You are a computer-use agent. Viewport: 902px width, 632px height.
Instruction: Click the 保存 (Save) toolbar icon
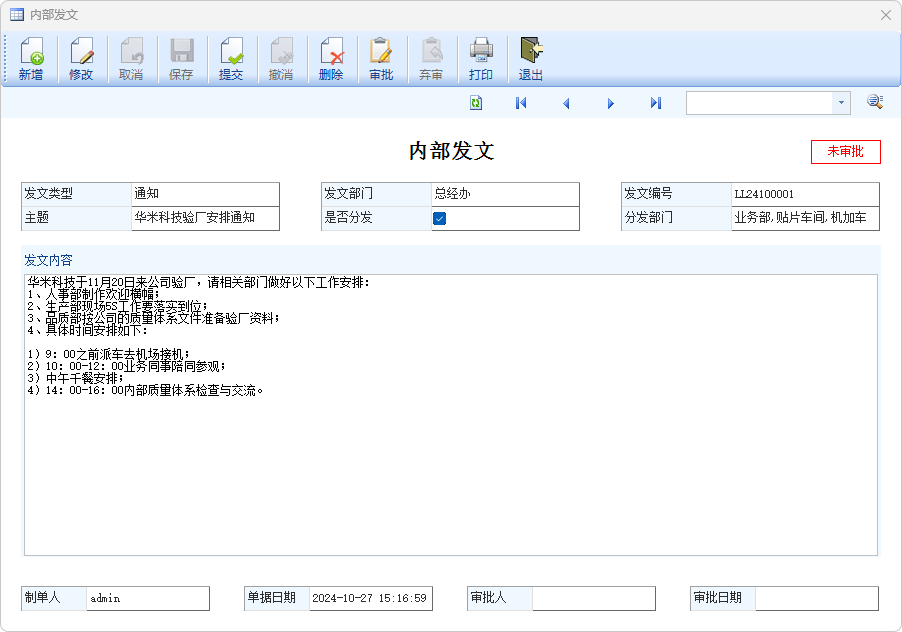coord(181,59)
